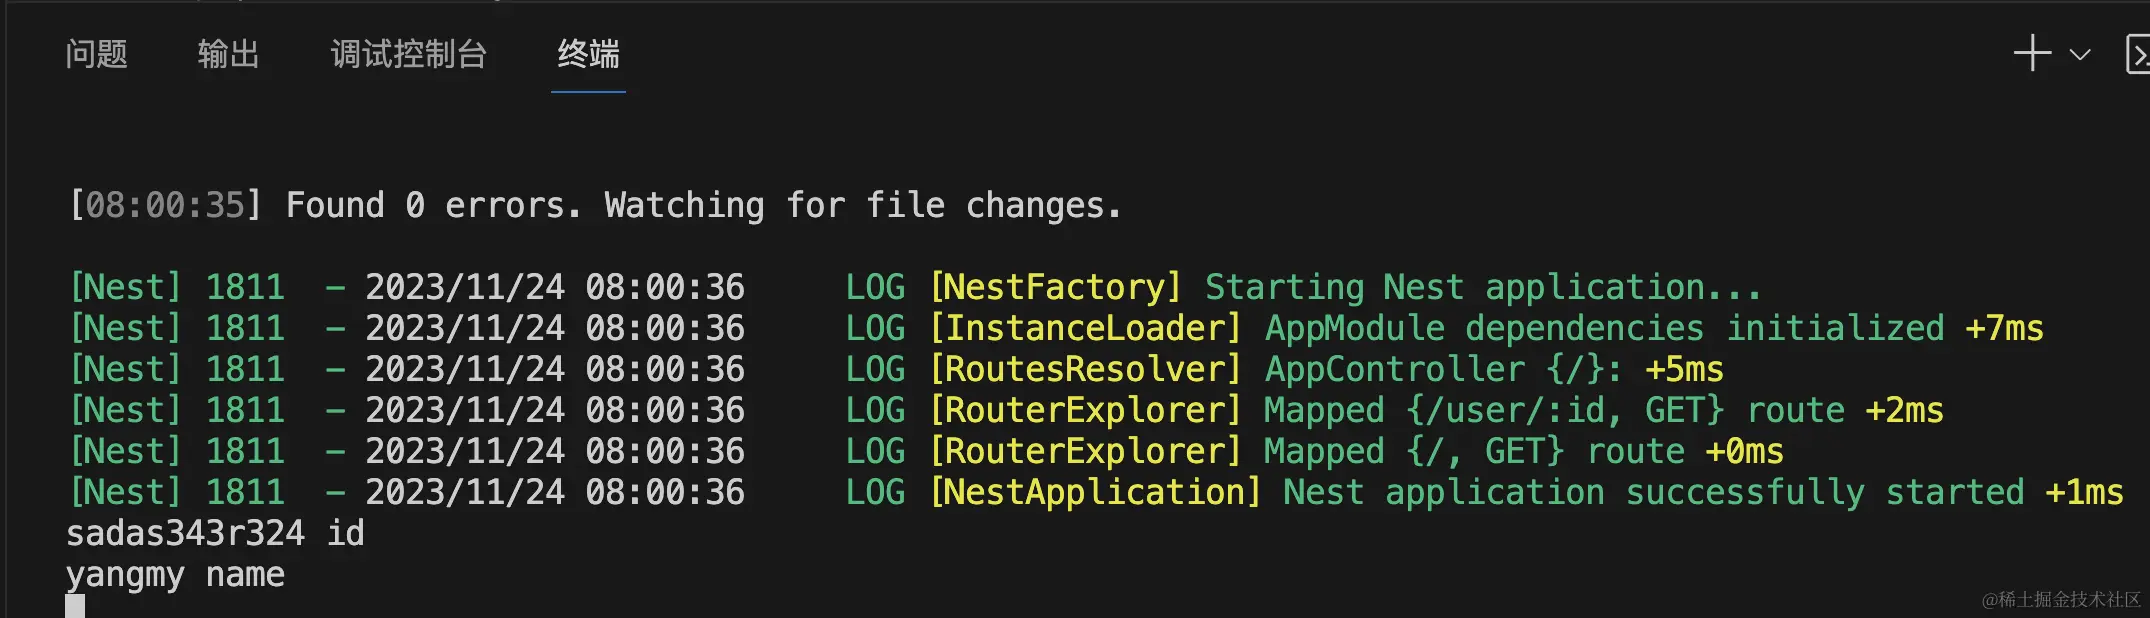The image size is (2150, 618).
Task: Click the [InstanceLoader] log tag
Action: [1085, 328]
